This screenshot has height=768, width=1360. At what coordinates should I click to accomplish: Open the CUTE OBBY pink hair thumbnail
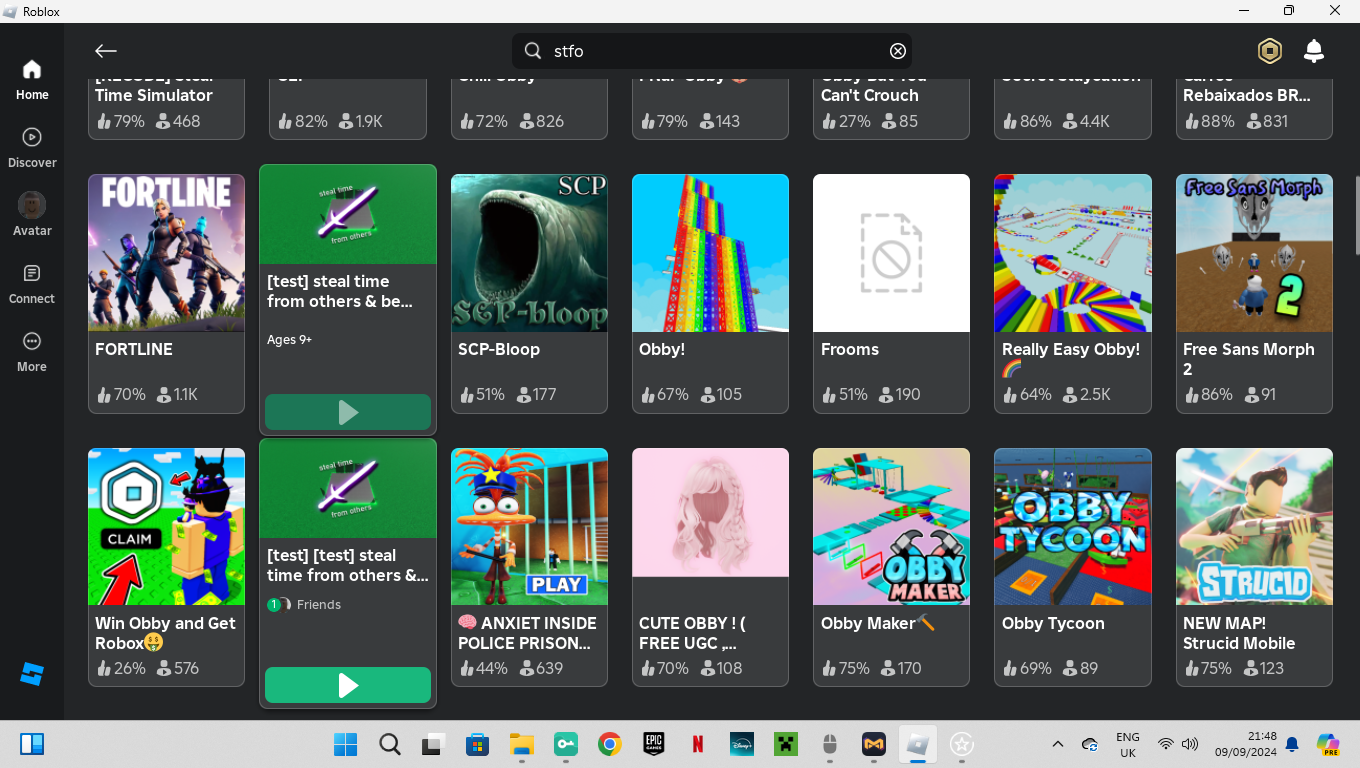710,512
